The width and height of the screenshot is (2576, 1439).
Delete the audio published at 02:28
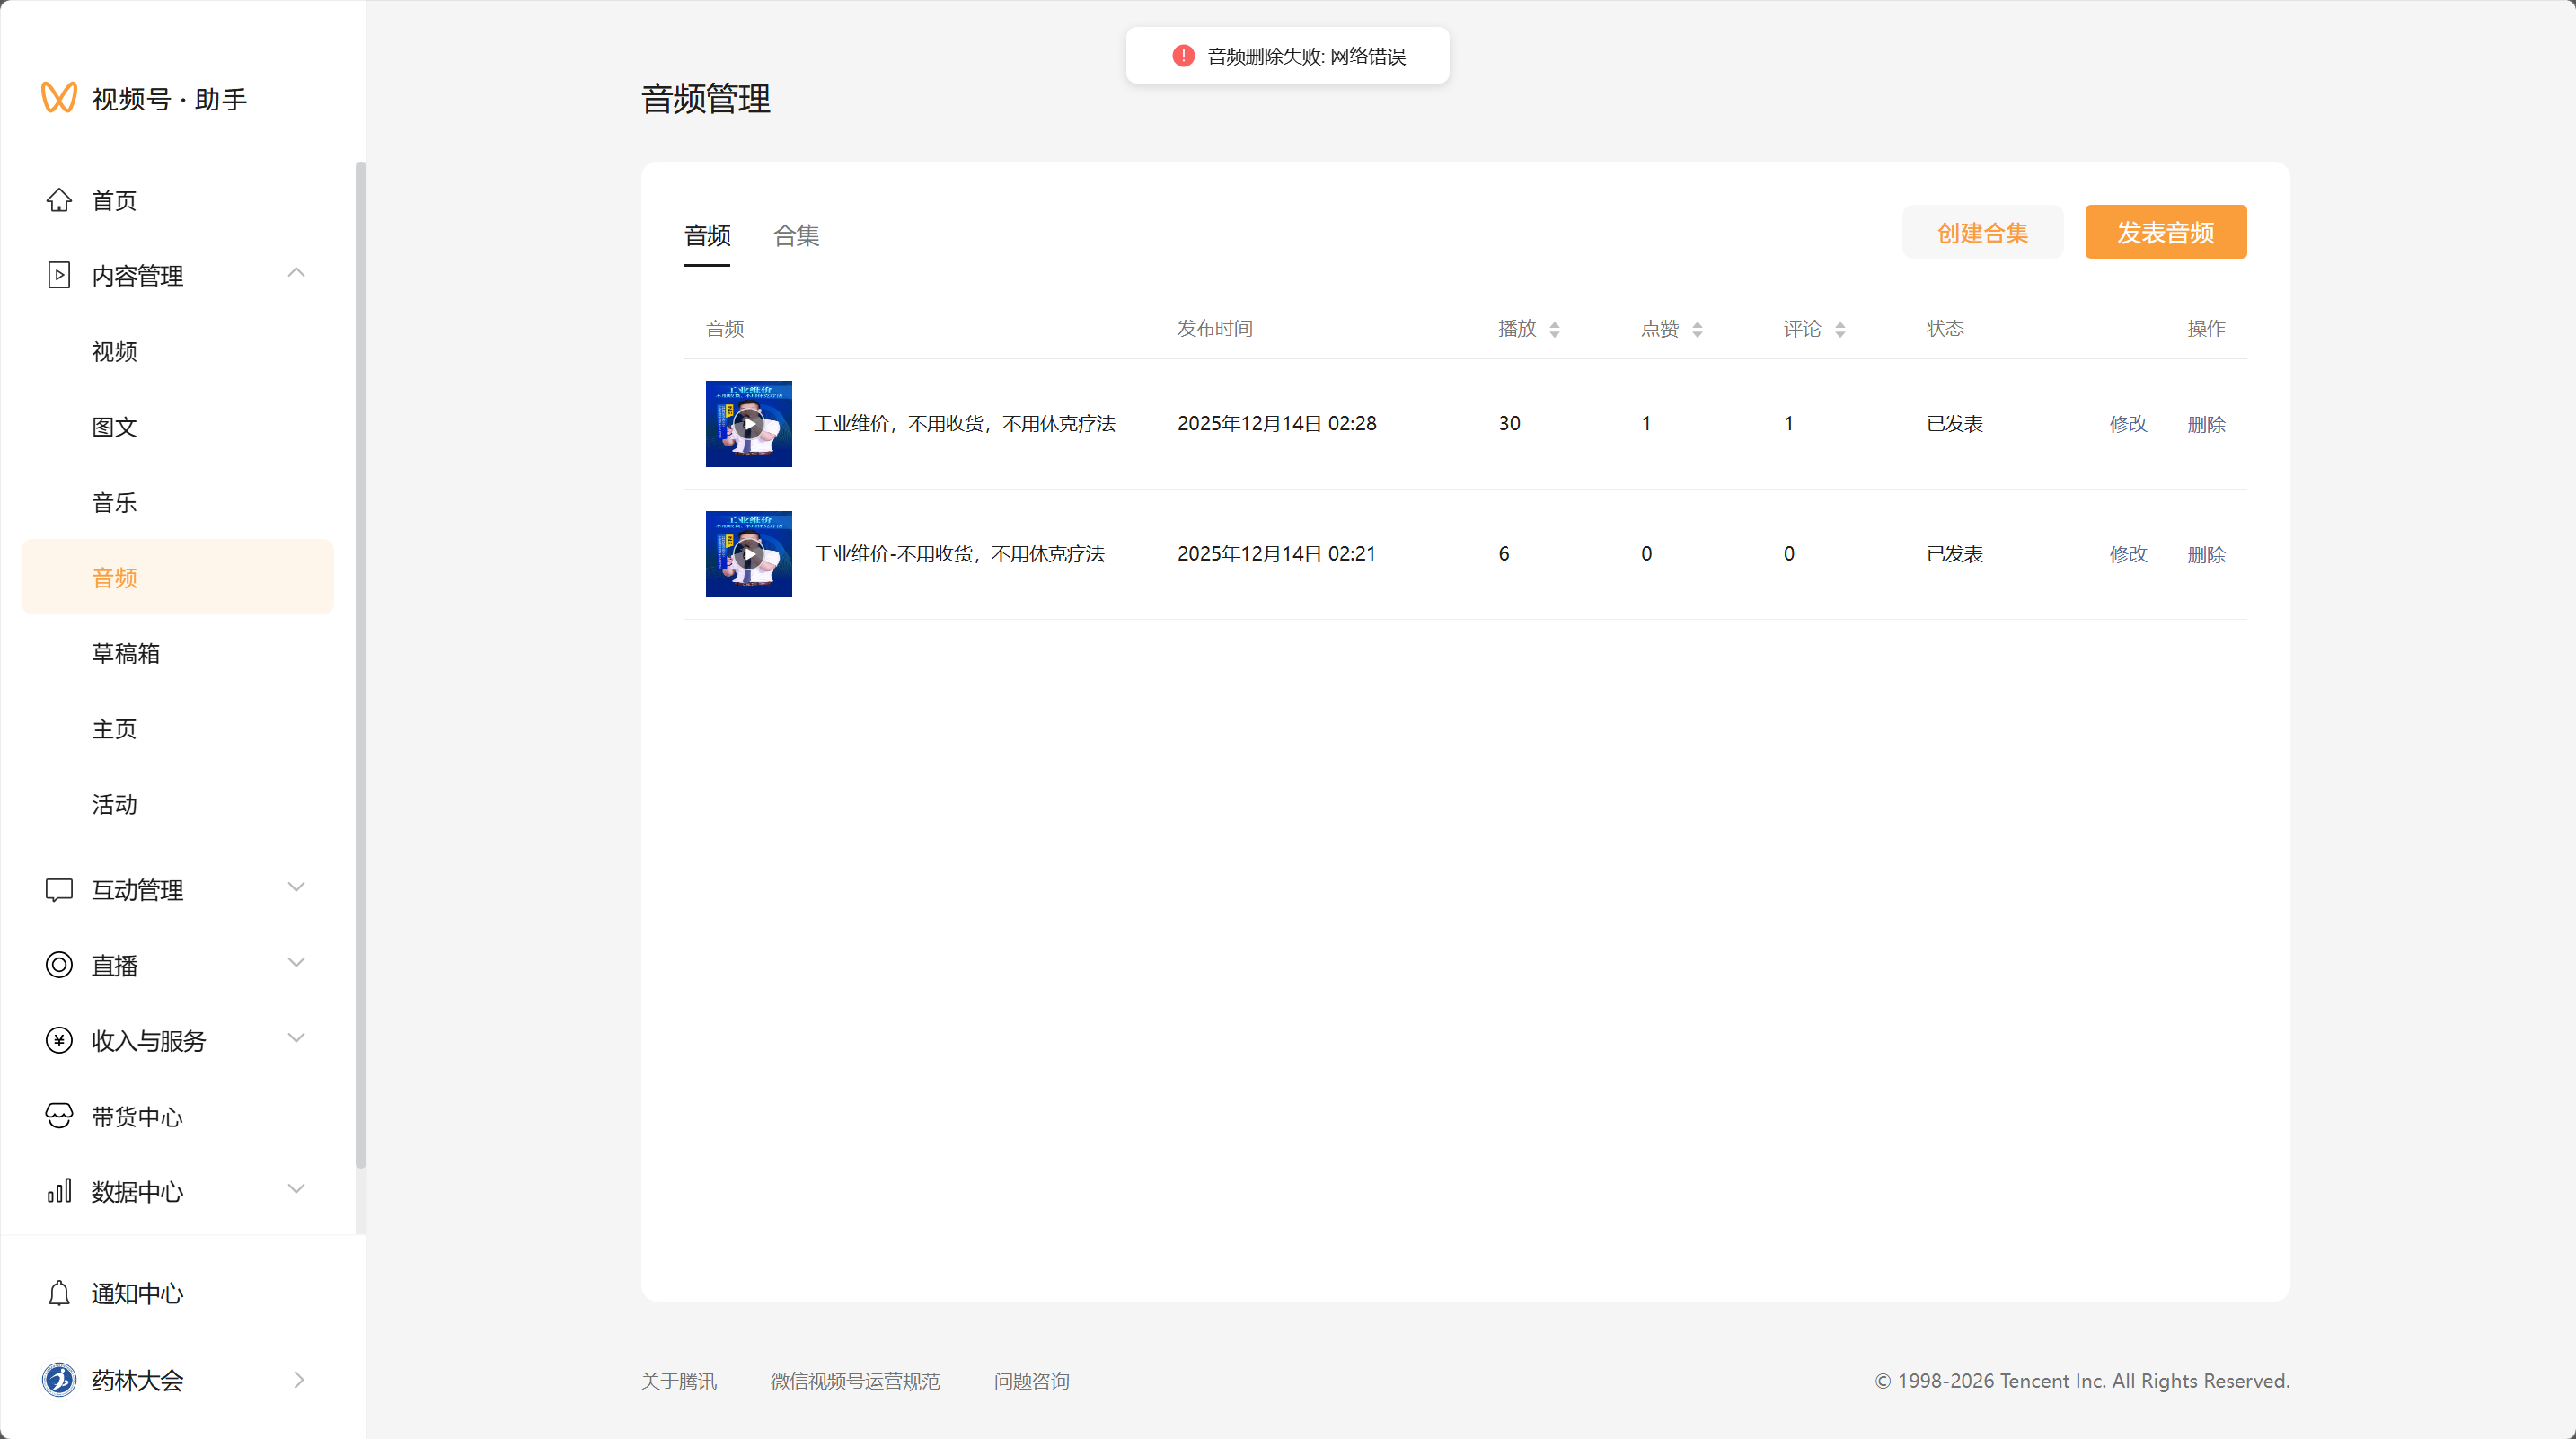[x=2206, y=424]
